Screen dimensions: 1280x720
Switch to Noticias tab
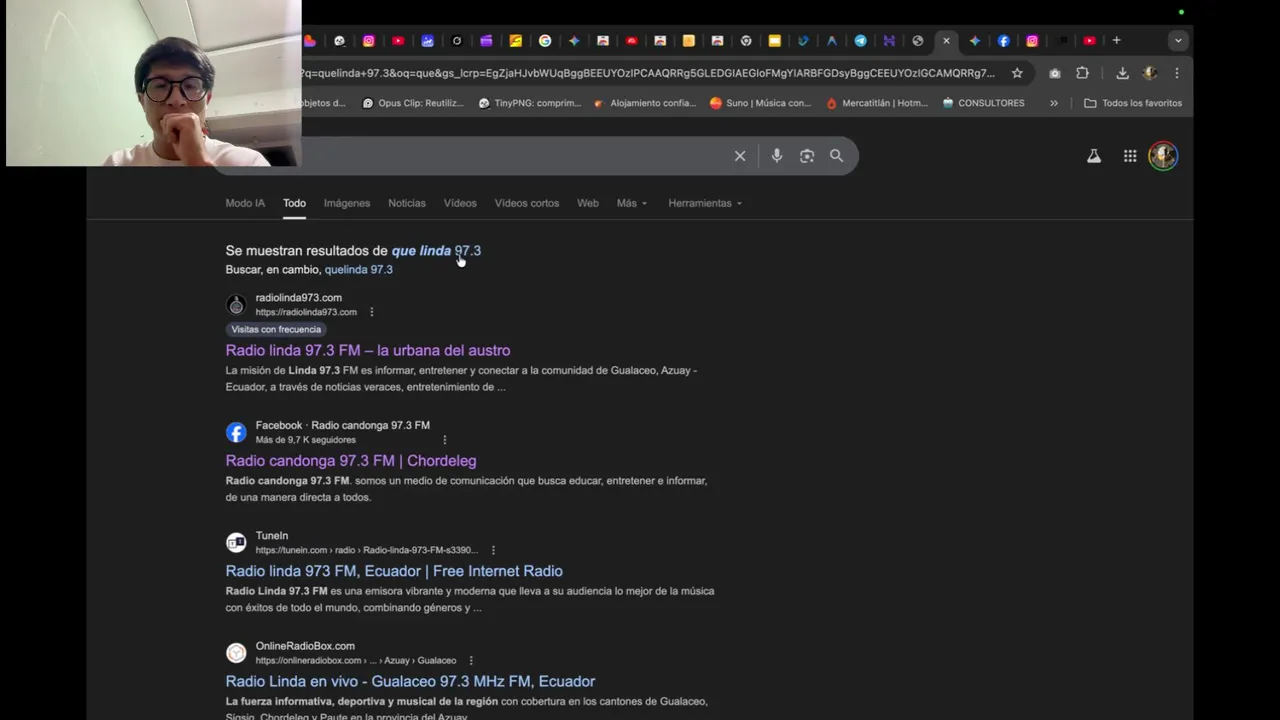(407, 203)
